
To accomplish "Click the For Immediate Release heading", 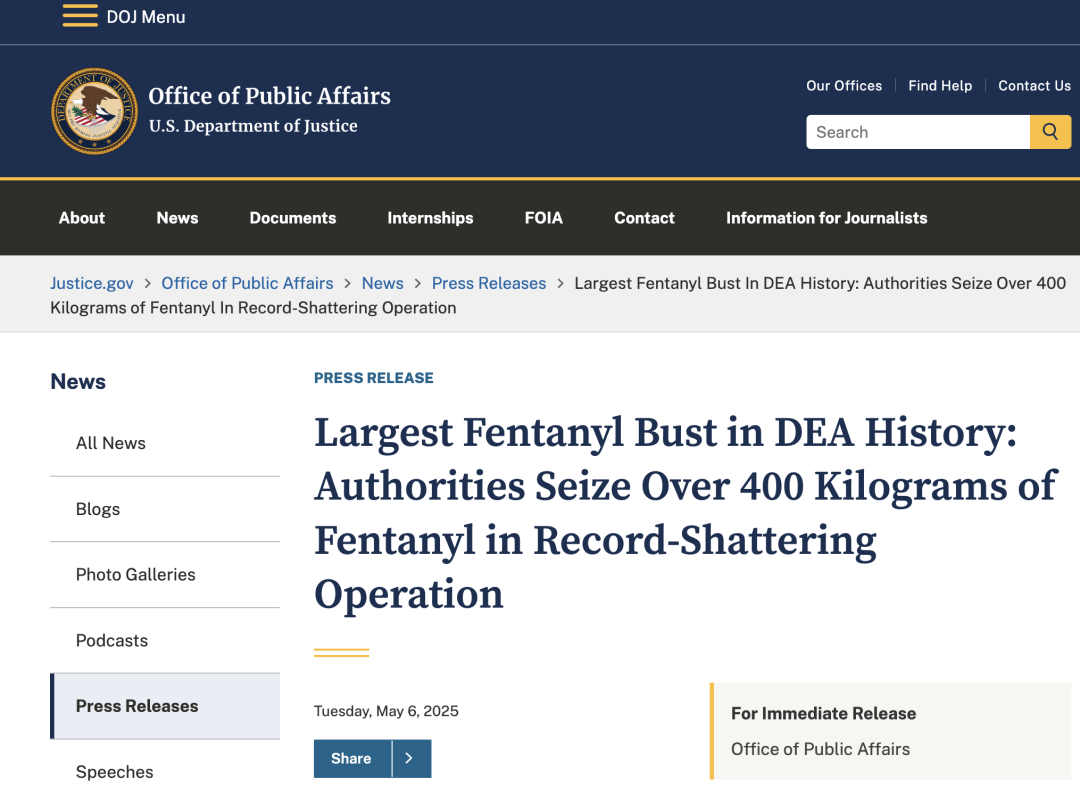I will tap(823, 713).
